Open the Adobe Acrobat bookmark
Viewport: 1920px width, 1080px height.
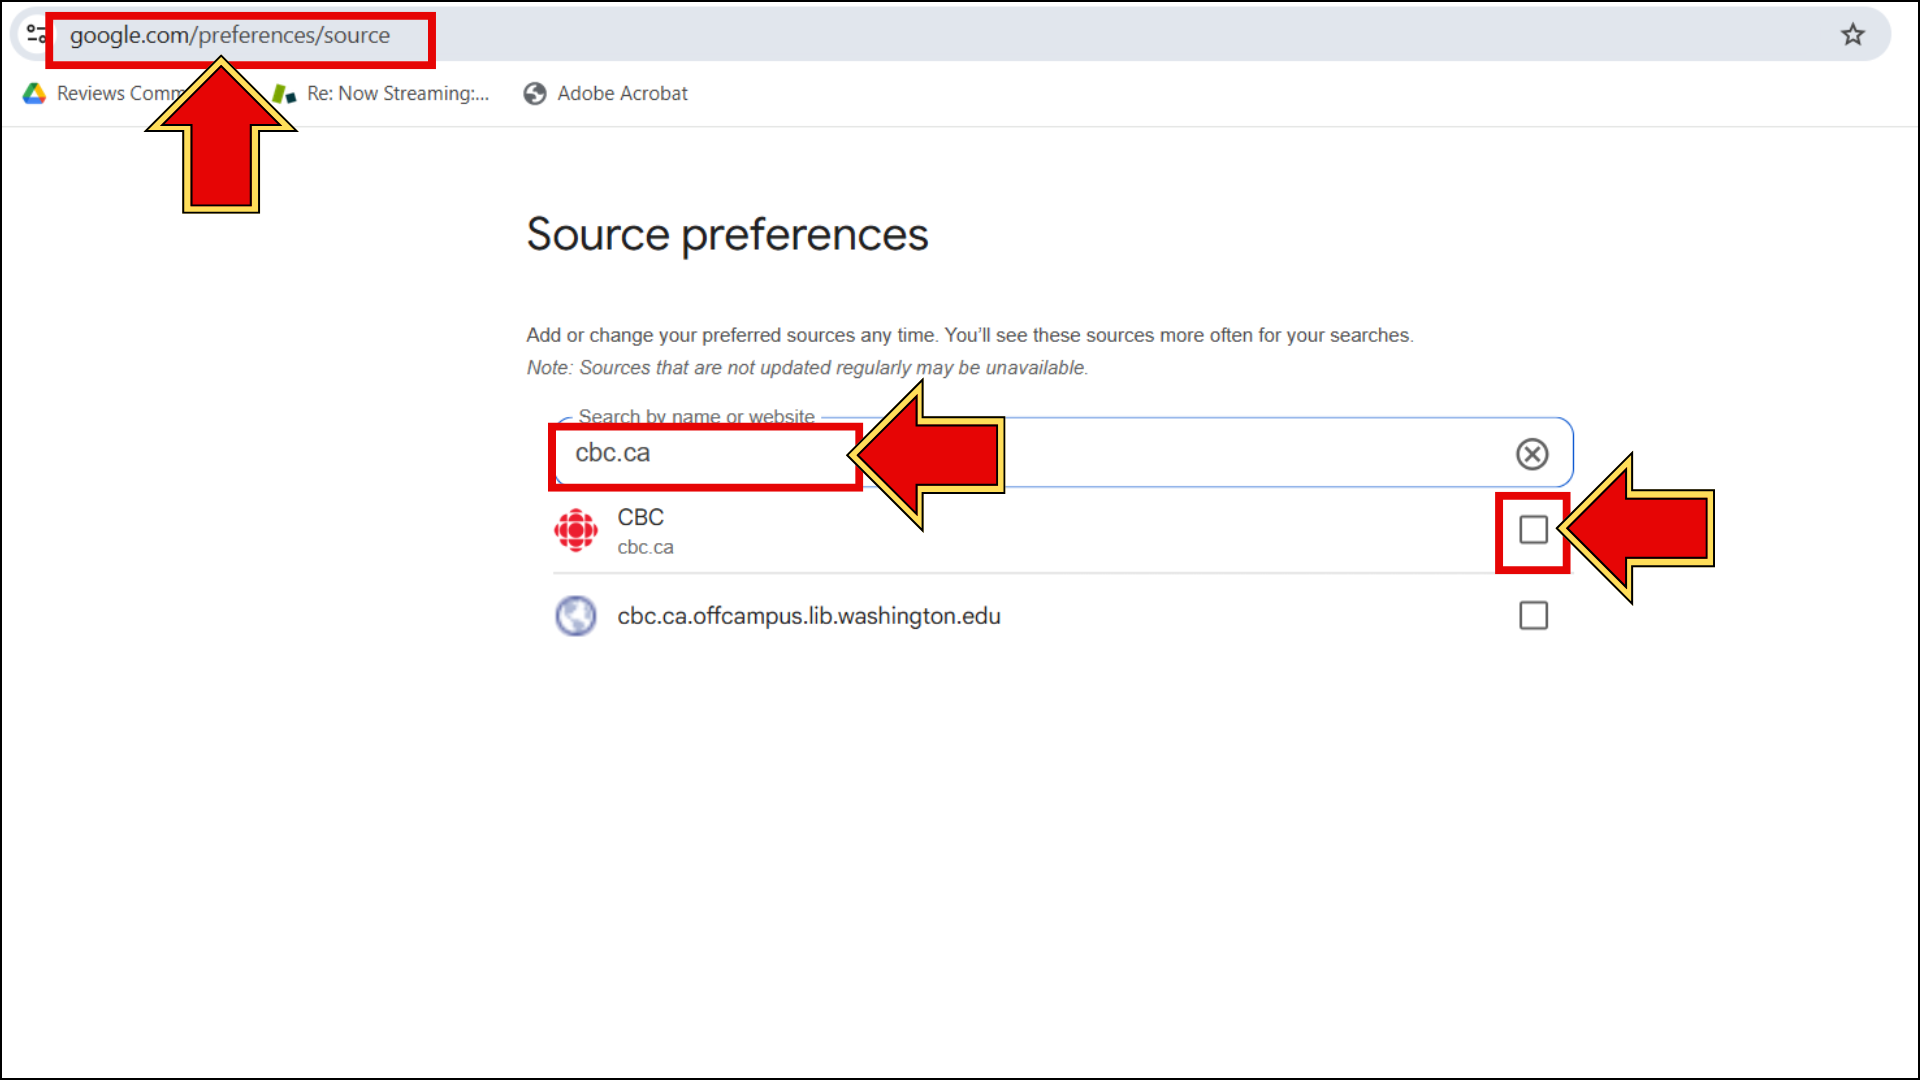pos(606,93)
